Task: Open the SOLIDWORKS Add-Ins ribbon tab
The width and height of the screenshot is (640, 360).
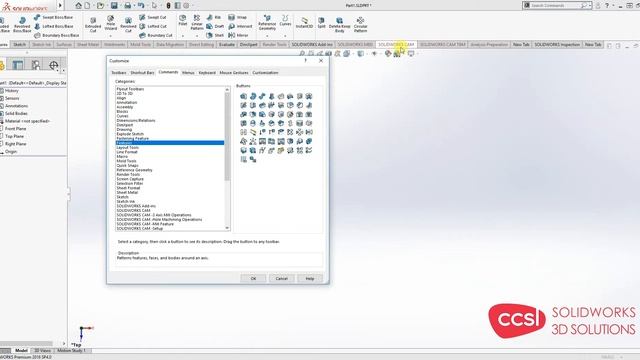Action: [312, 44]
